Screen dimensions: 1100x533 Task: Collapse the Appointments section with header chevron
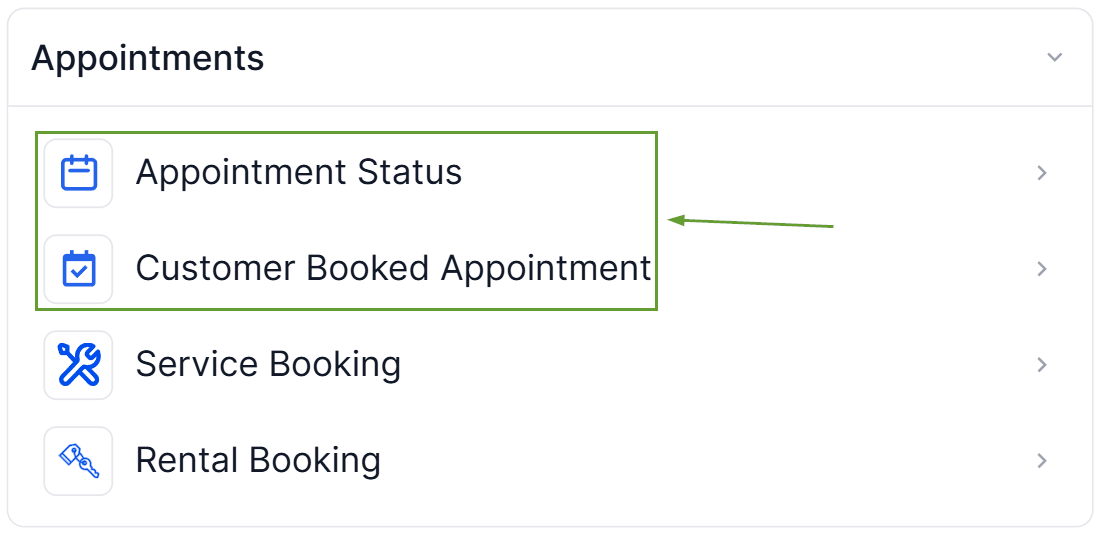pyautogui.click(x=1054, y=57)
